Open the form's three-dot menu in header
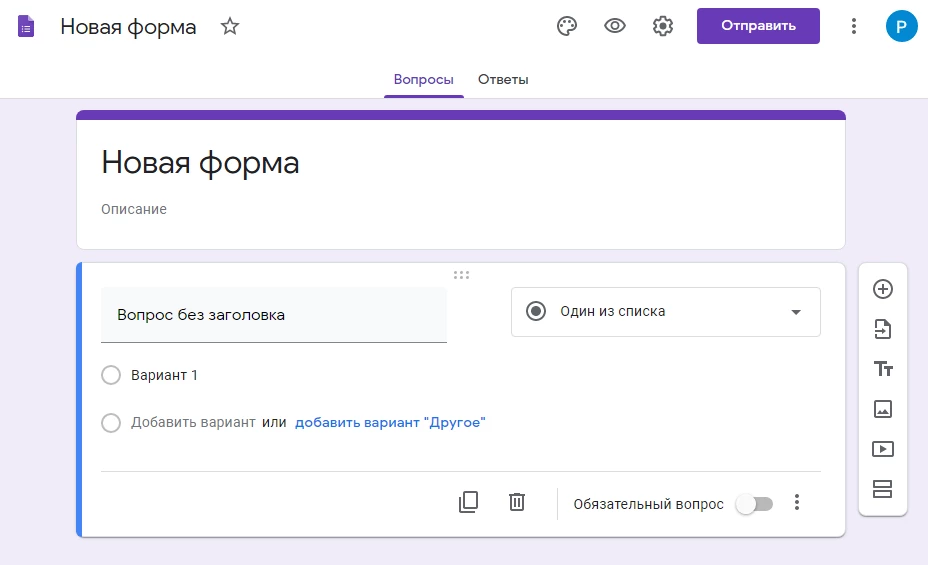928x565 pixels. [x=853, y=26]
